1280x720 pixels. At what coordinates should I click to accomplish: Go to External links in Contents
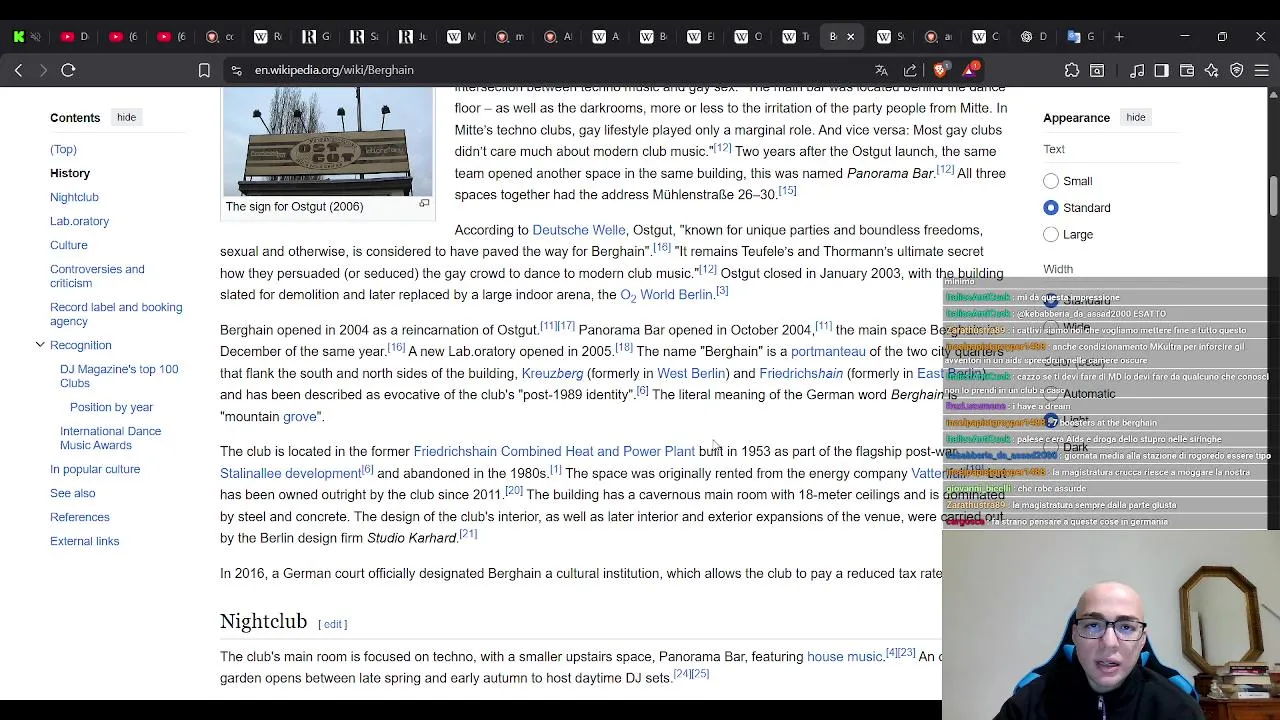click(84, 541)
